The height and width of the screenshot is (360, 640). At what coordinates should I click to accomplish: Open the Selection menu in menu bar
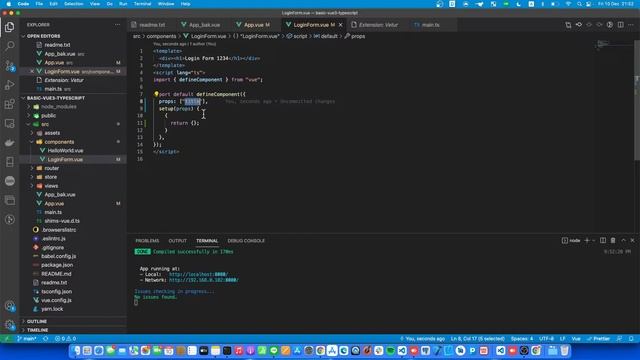click(x=73, y=4)
